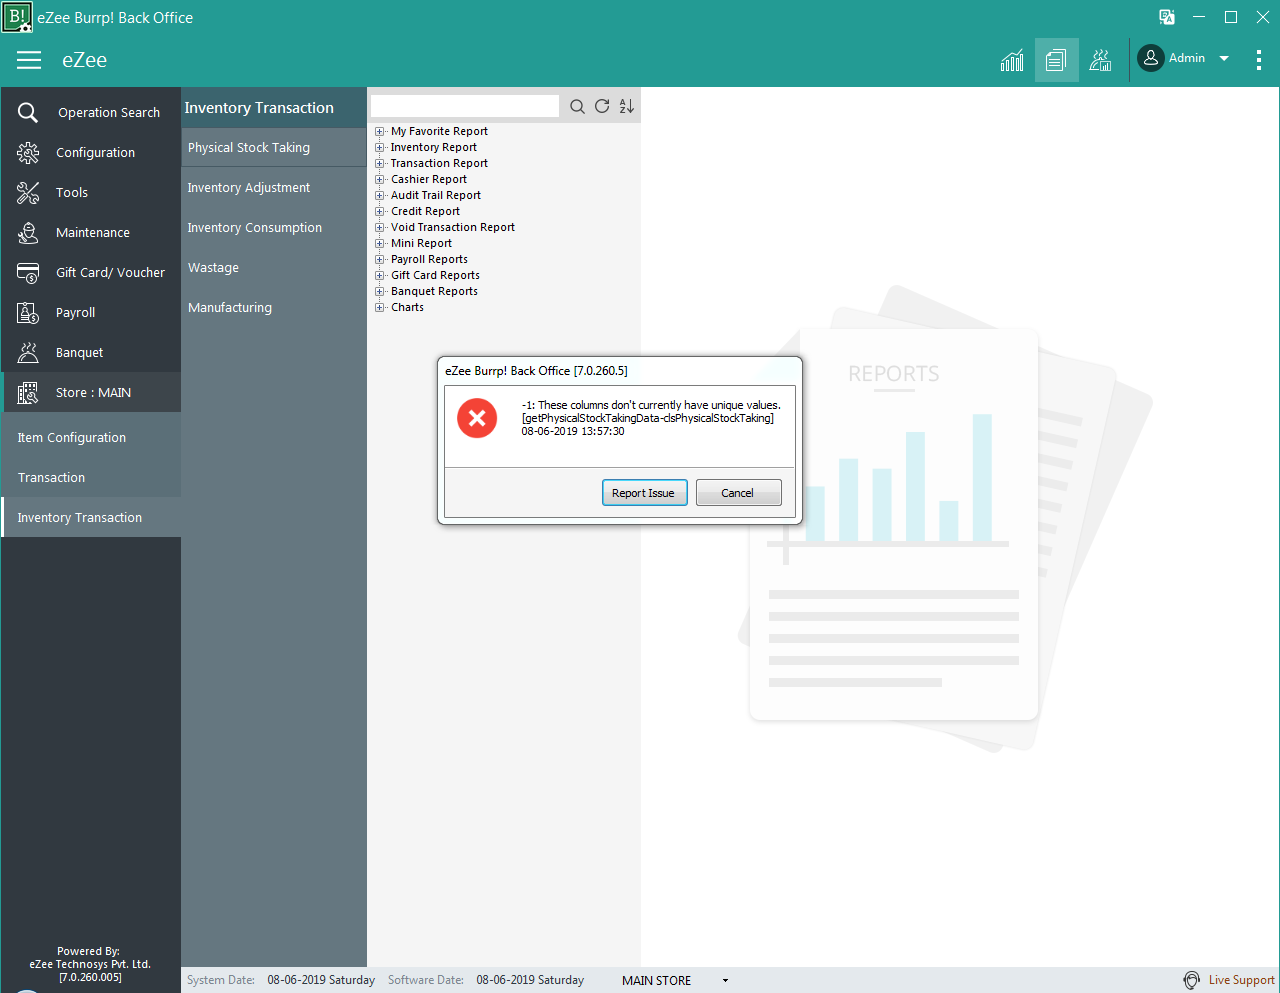Click the System Date value
1280x993 pixels.
pyautogui.click(x=321, y=980)
